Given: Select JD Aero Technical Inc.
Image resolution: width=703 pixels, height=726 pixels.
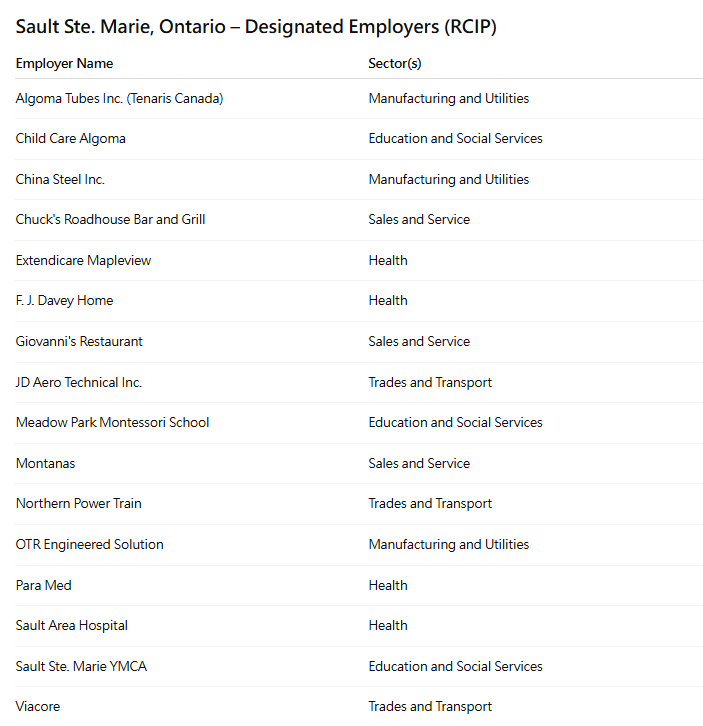Looking at the screenshot, I should tap(79, 383).
